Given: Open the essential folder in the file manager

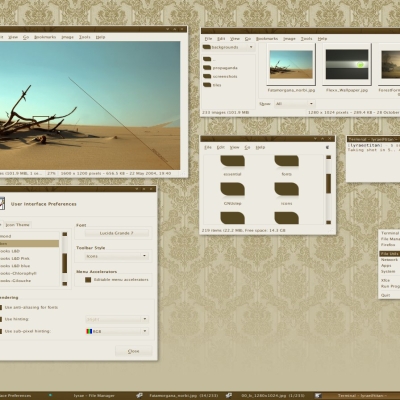Looking at the screenshot, I should [x=232, y=166].
